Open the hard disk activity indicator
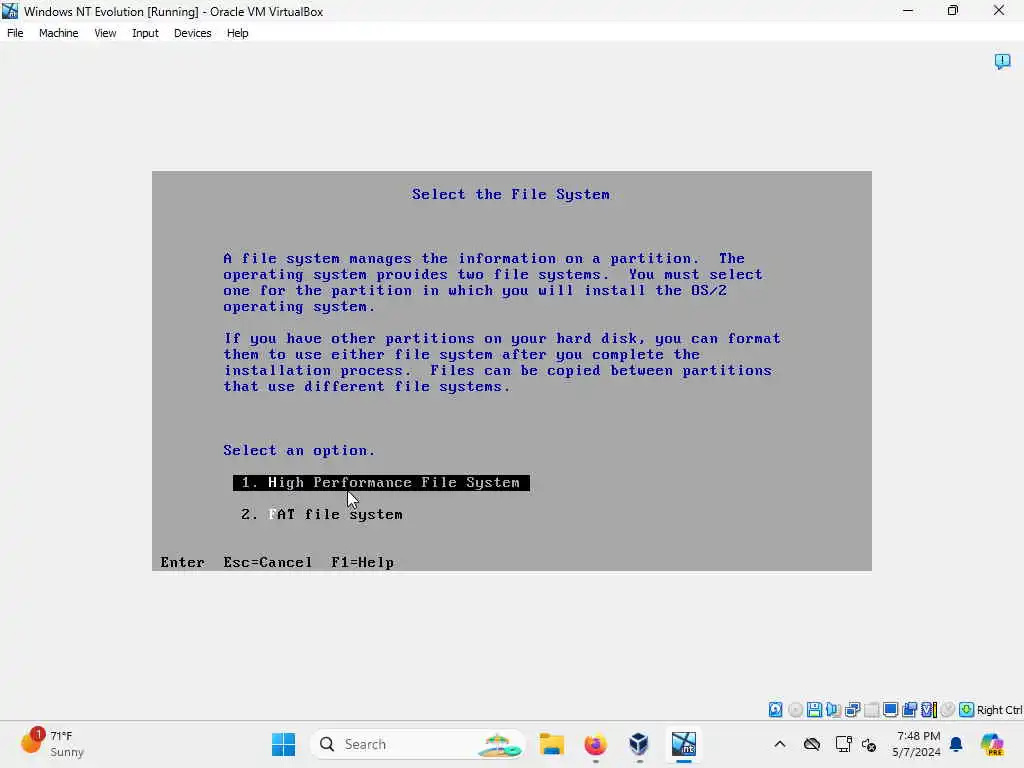1024x768 pixels. tap(775, 710)
